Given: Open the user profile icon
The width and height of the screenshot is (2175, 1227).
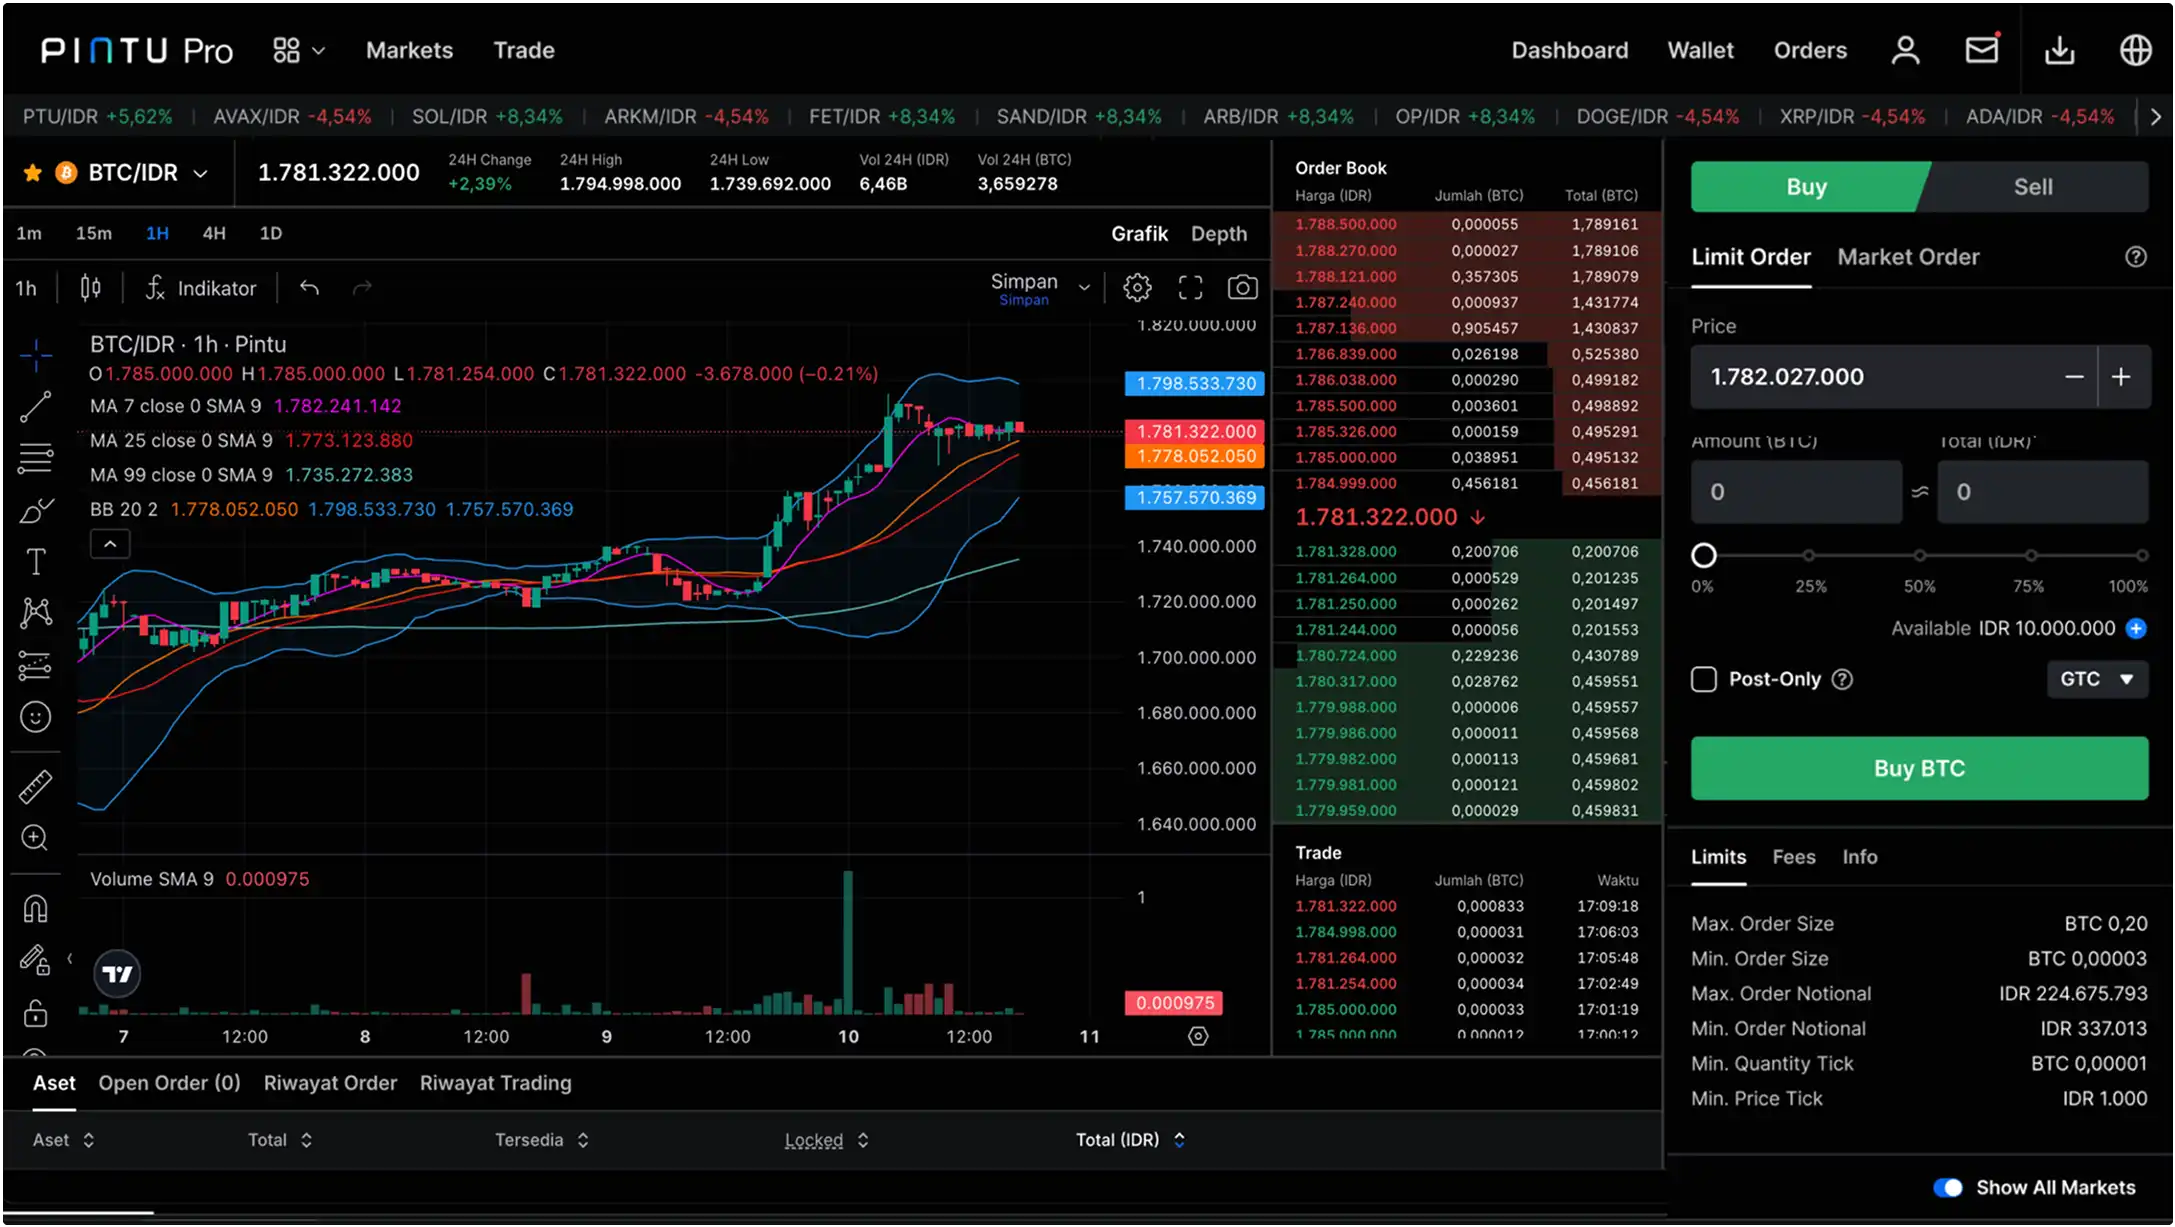Looking at the screenshot, I should click(x=1905, y=50).
